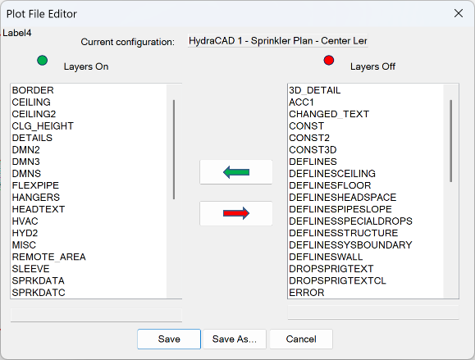This screenshot has height=360, width=475.
Task: Click the text field below Layers On list
Action: click(x=96, y=315)
